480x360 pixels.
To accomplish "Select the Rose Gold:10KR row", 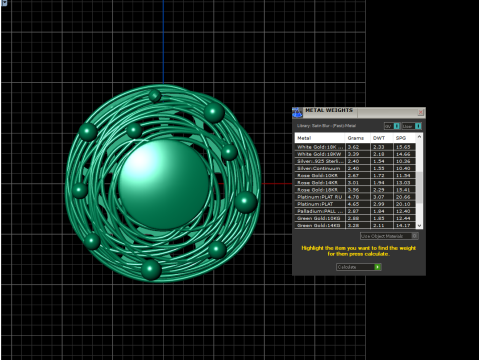I will tap(356, 175).
